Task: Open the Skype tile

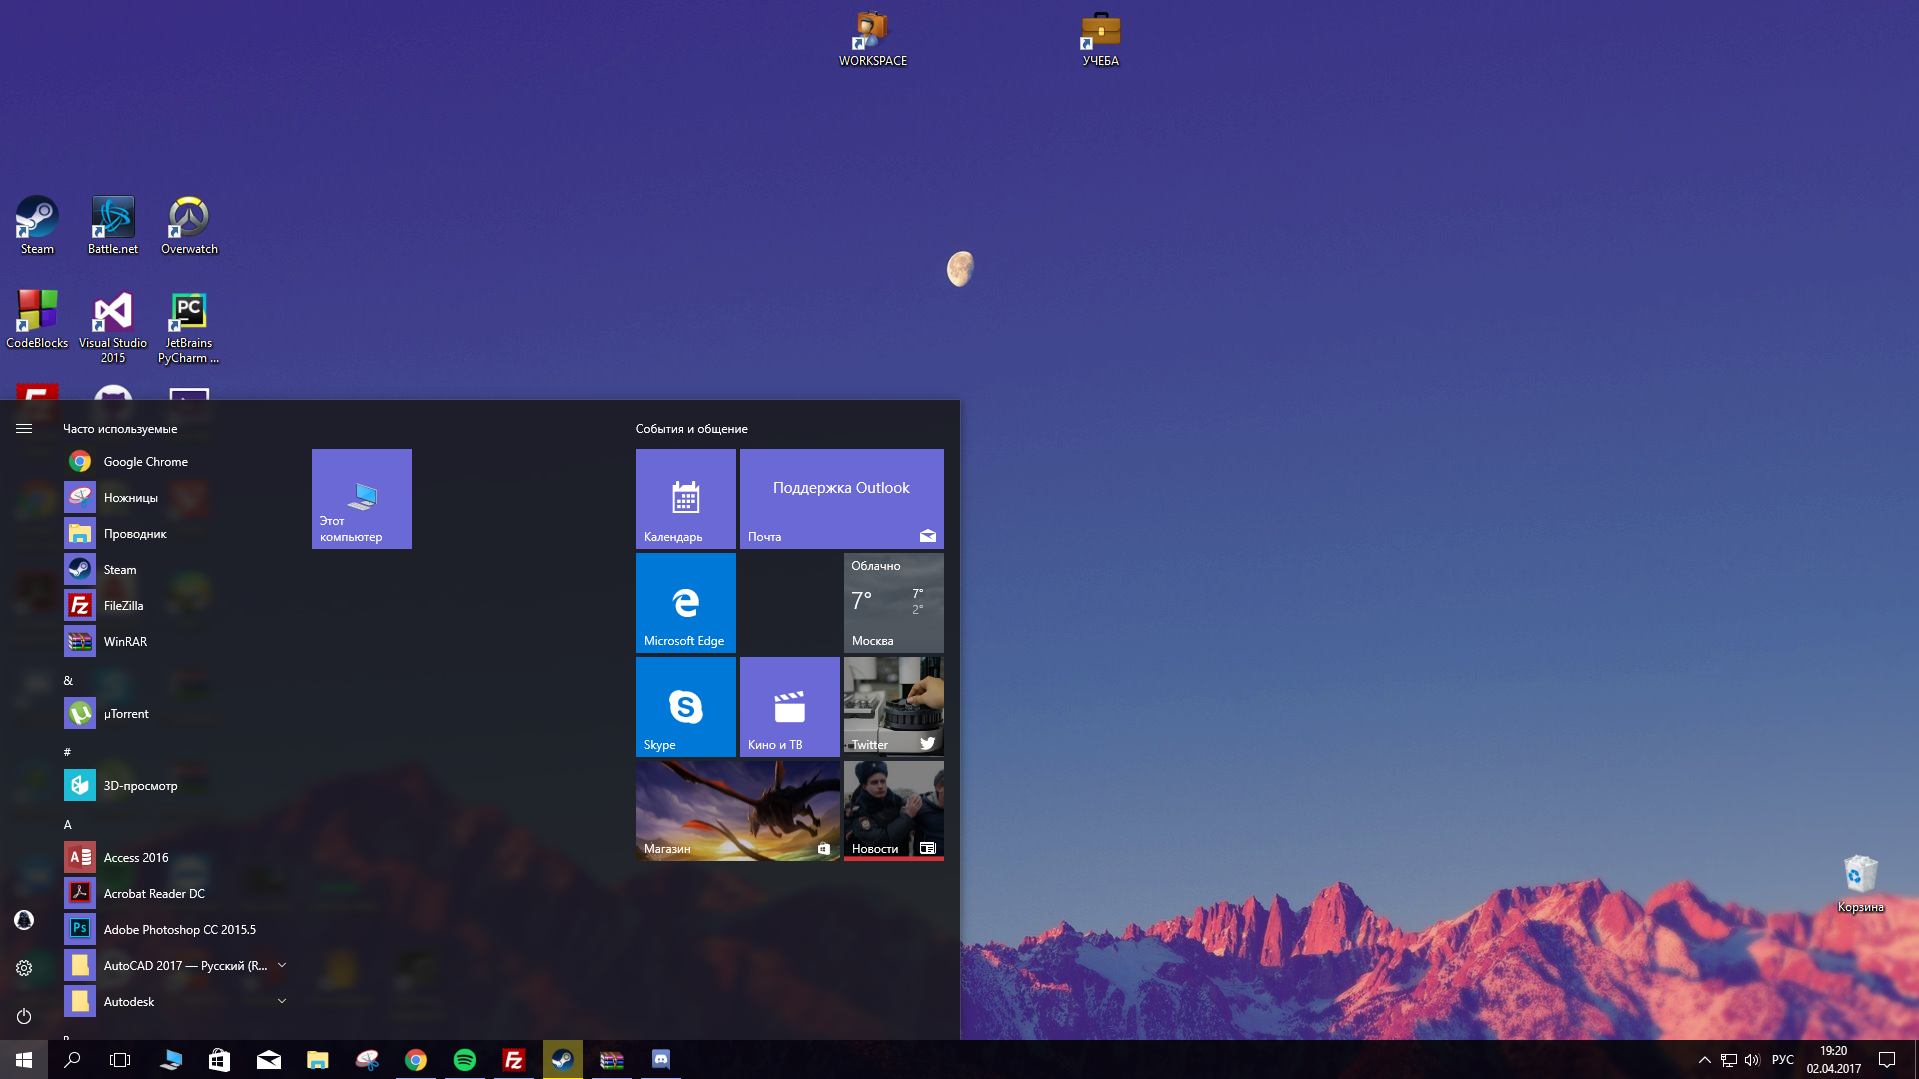Action: 686,707
